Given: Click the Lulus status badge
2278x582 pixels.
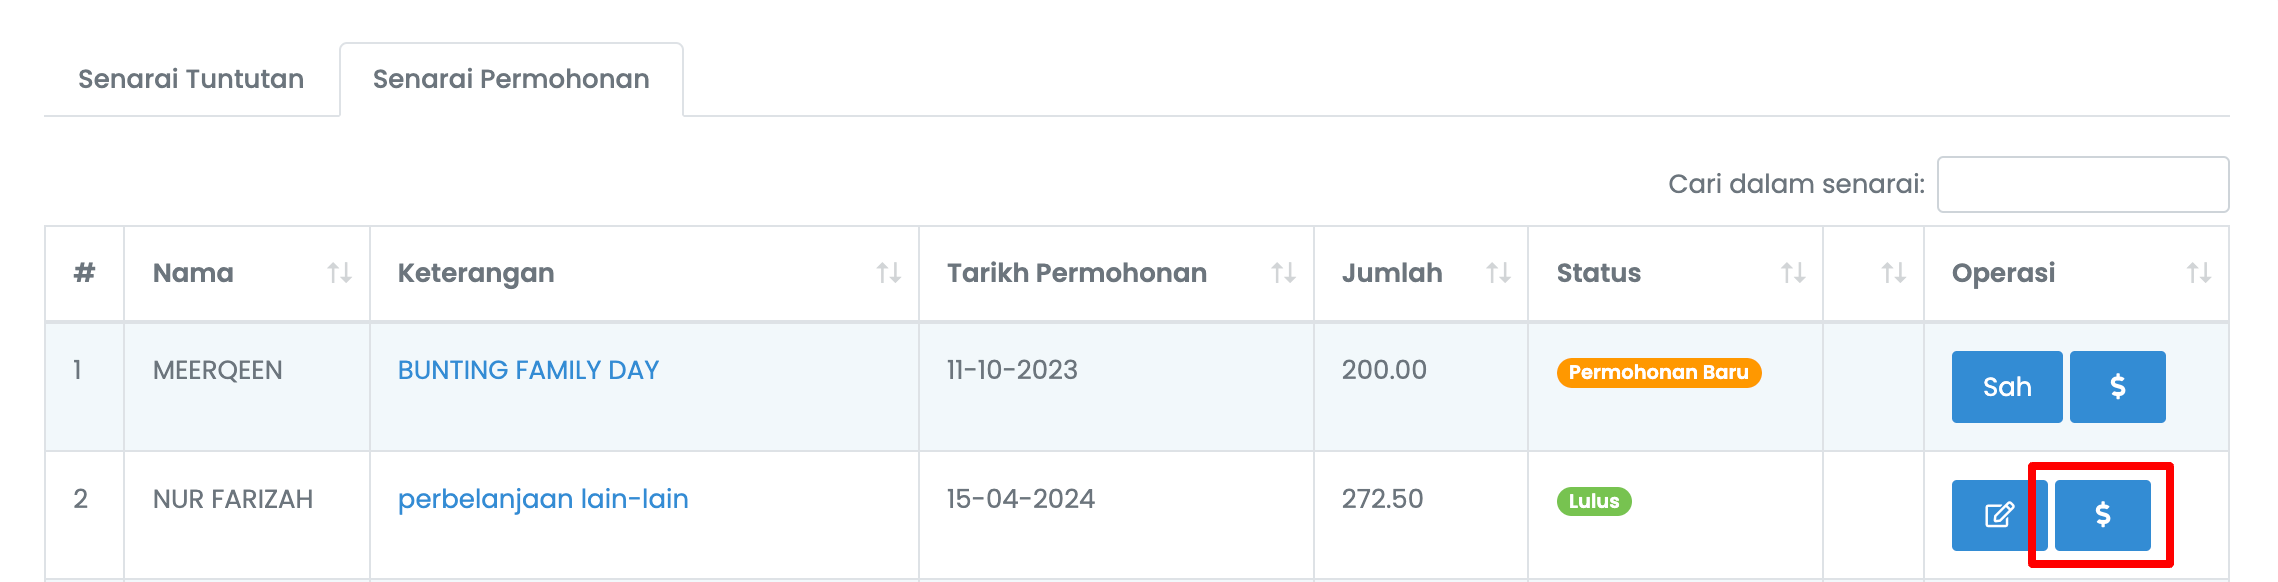Looking at the screenshot, I should [1594, 501].
